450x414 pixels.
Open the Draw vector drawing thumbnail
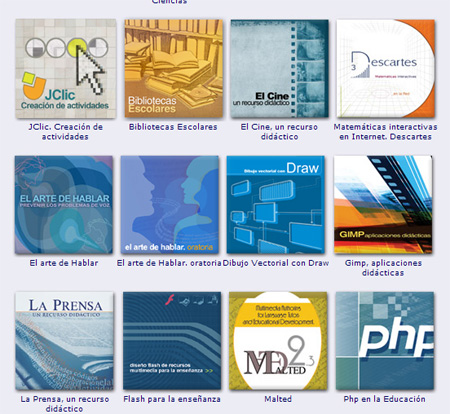276,205
